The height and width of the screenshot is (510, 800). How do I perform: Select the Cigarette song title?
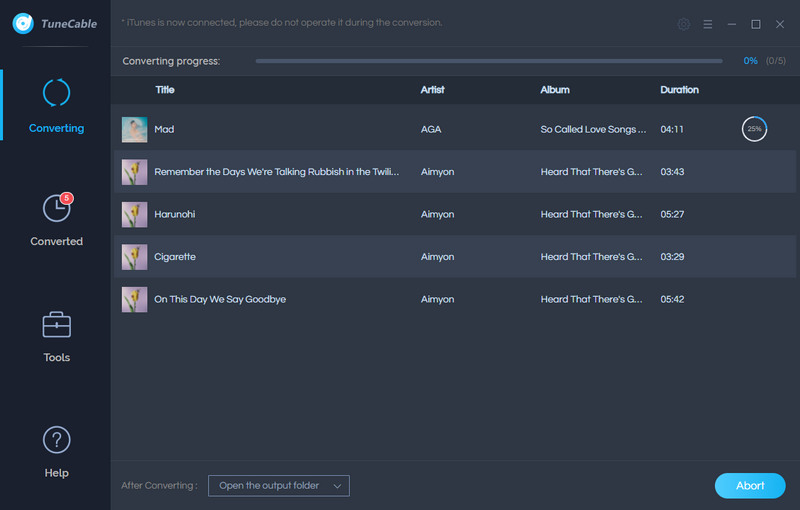click(174, 257)
